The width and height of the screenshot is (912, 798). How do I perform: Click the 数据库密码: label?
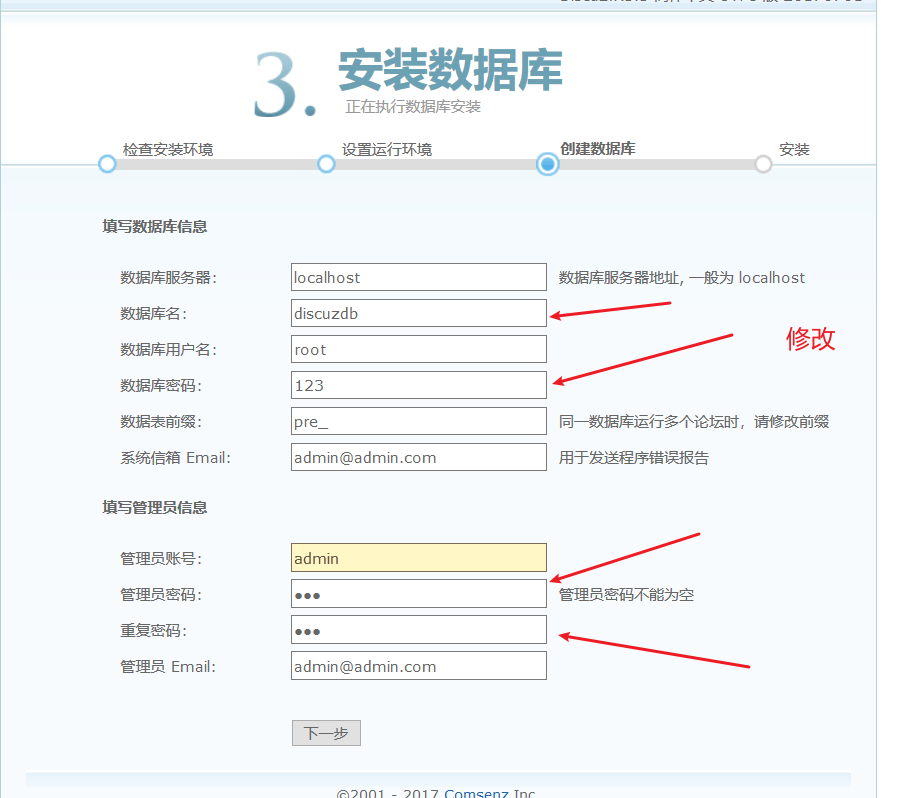(161, 386)
